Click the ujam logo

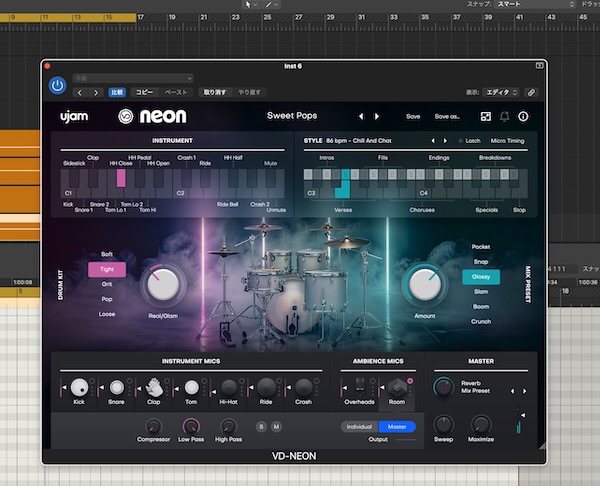click(x=74, y=116)
